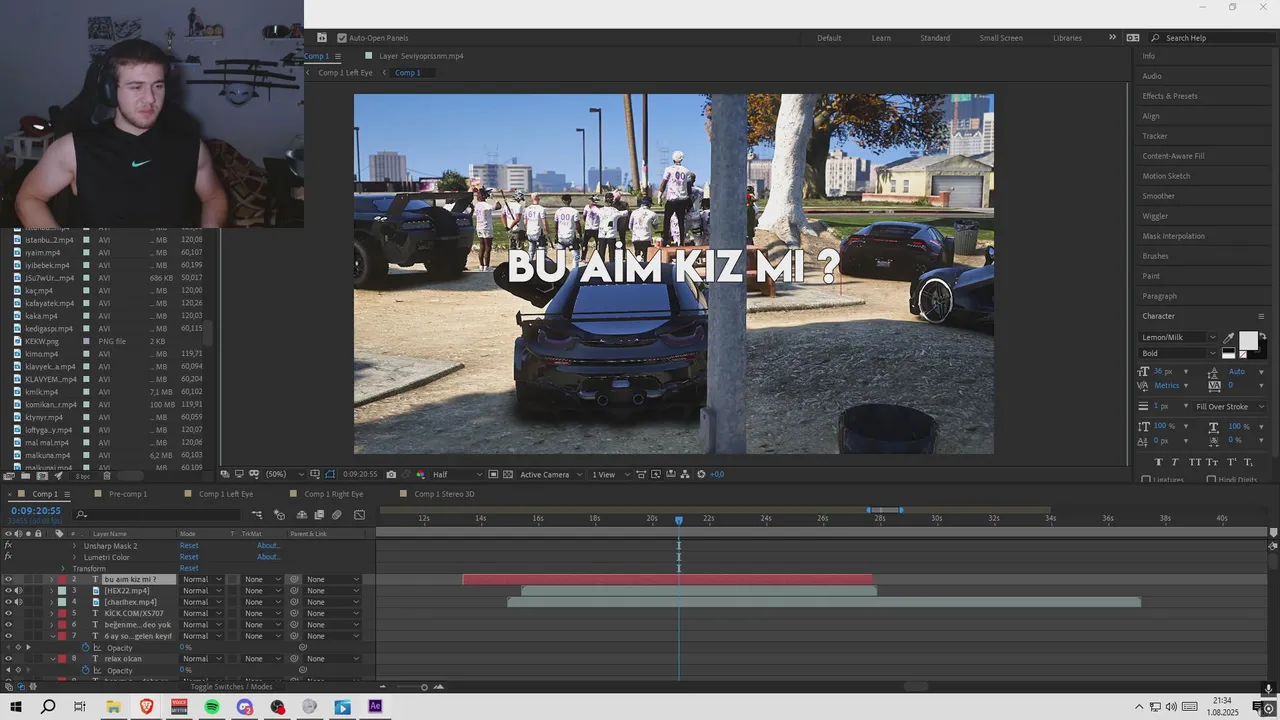
Task: Switch to the Comp 1 Left Eye tab
Action: pyautogui.click(x=226, y=494)
